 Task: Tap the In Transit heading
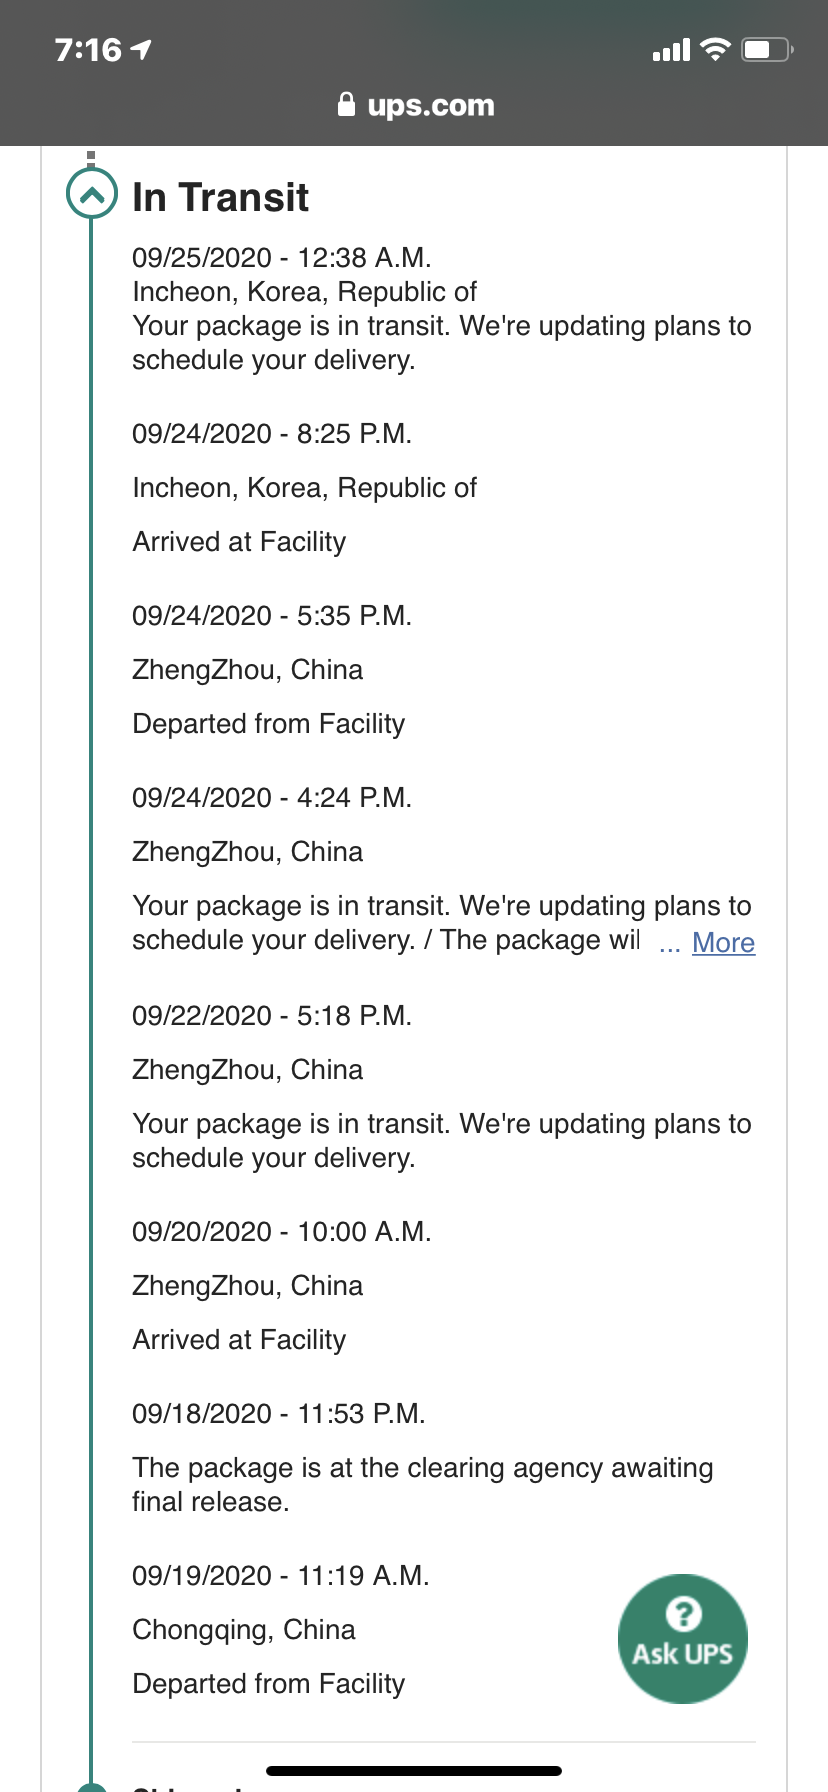[x=220, y=197]
